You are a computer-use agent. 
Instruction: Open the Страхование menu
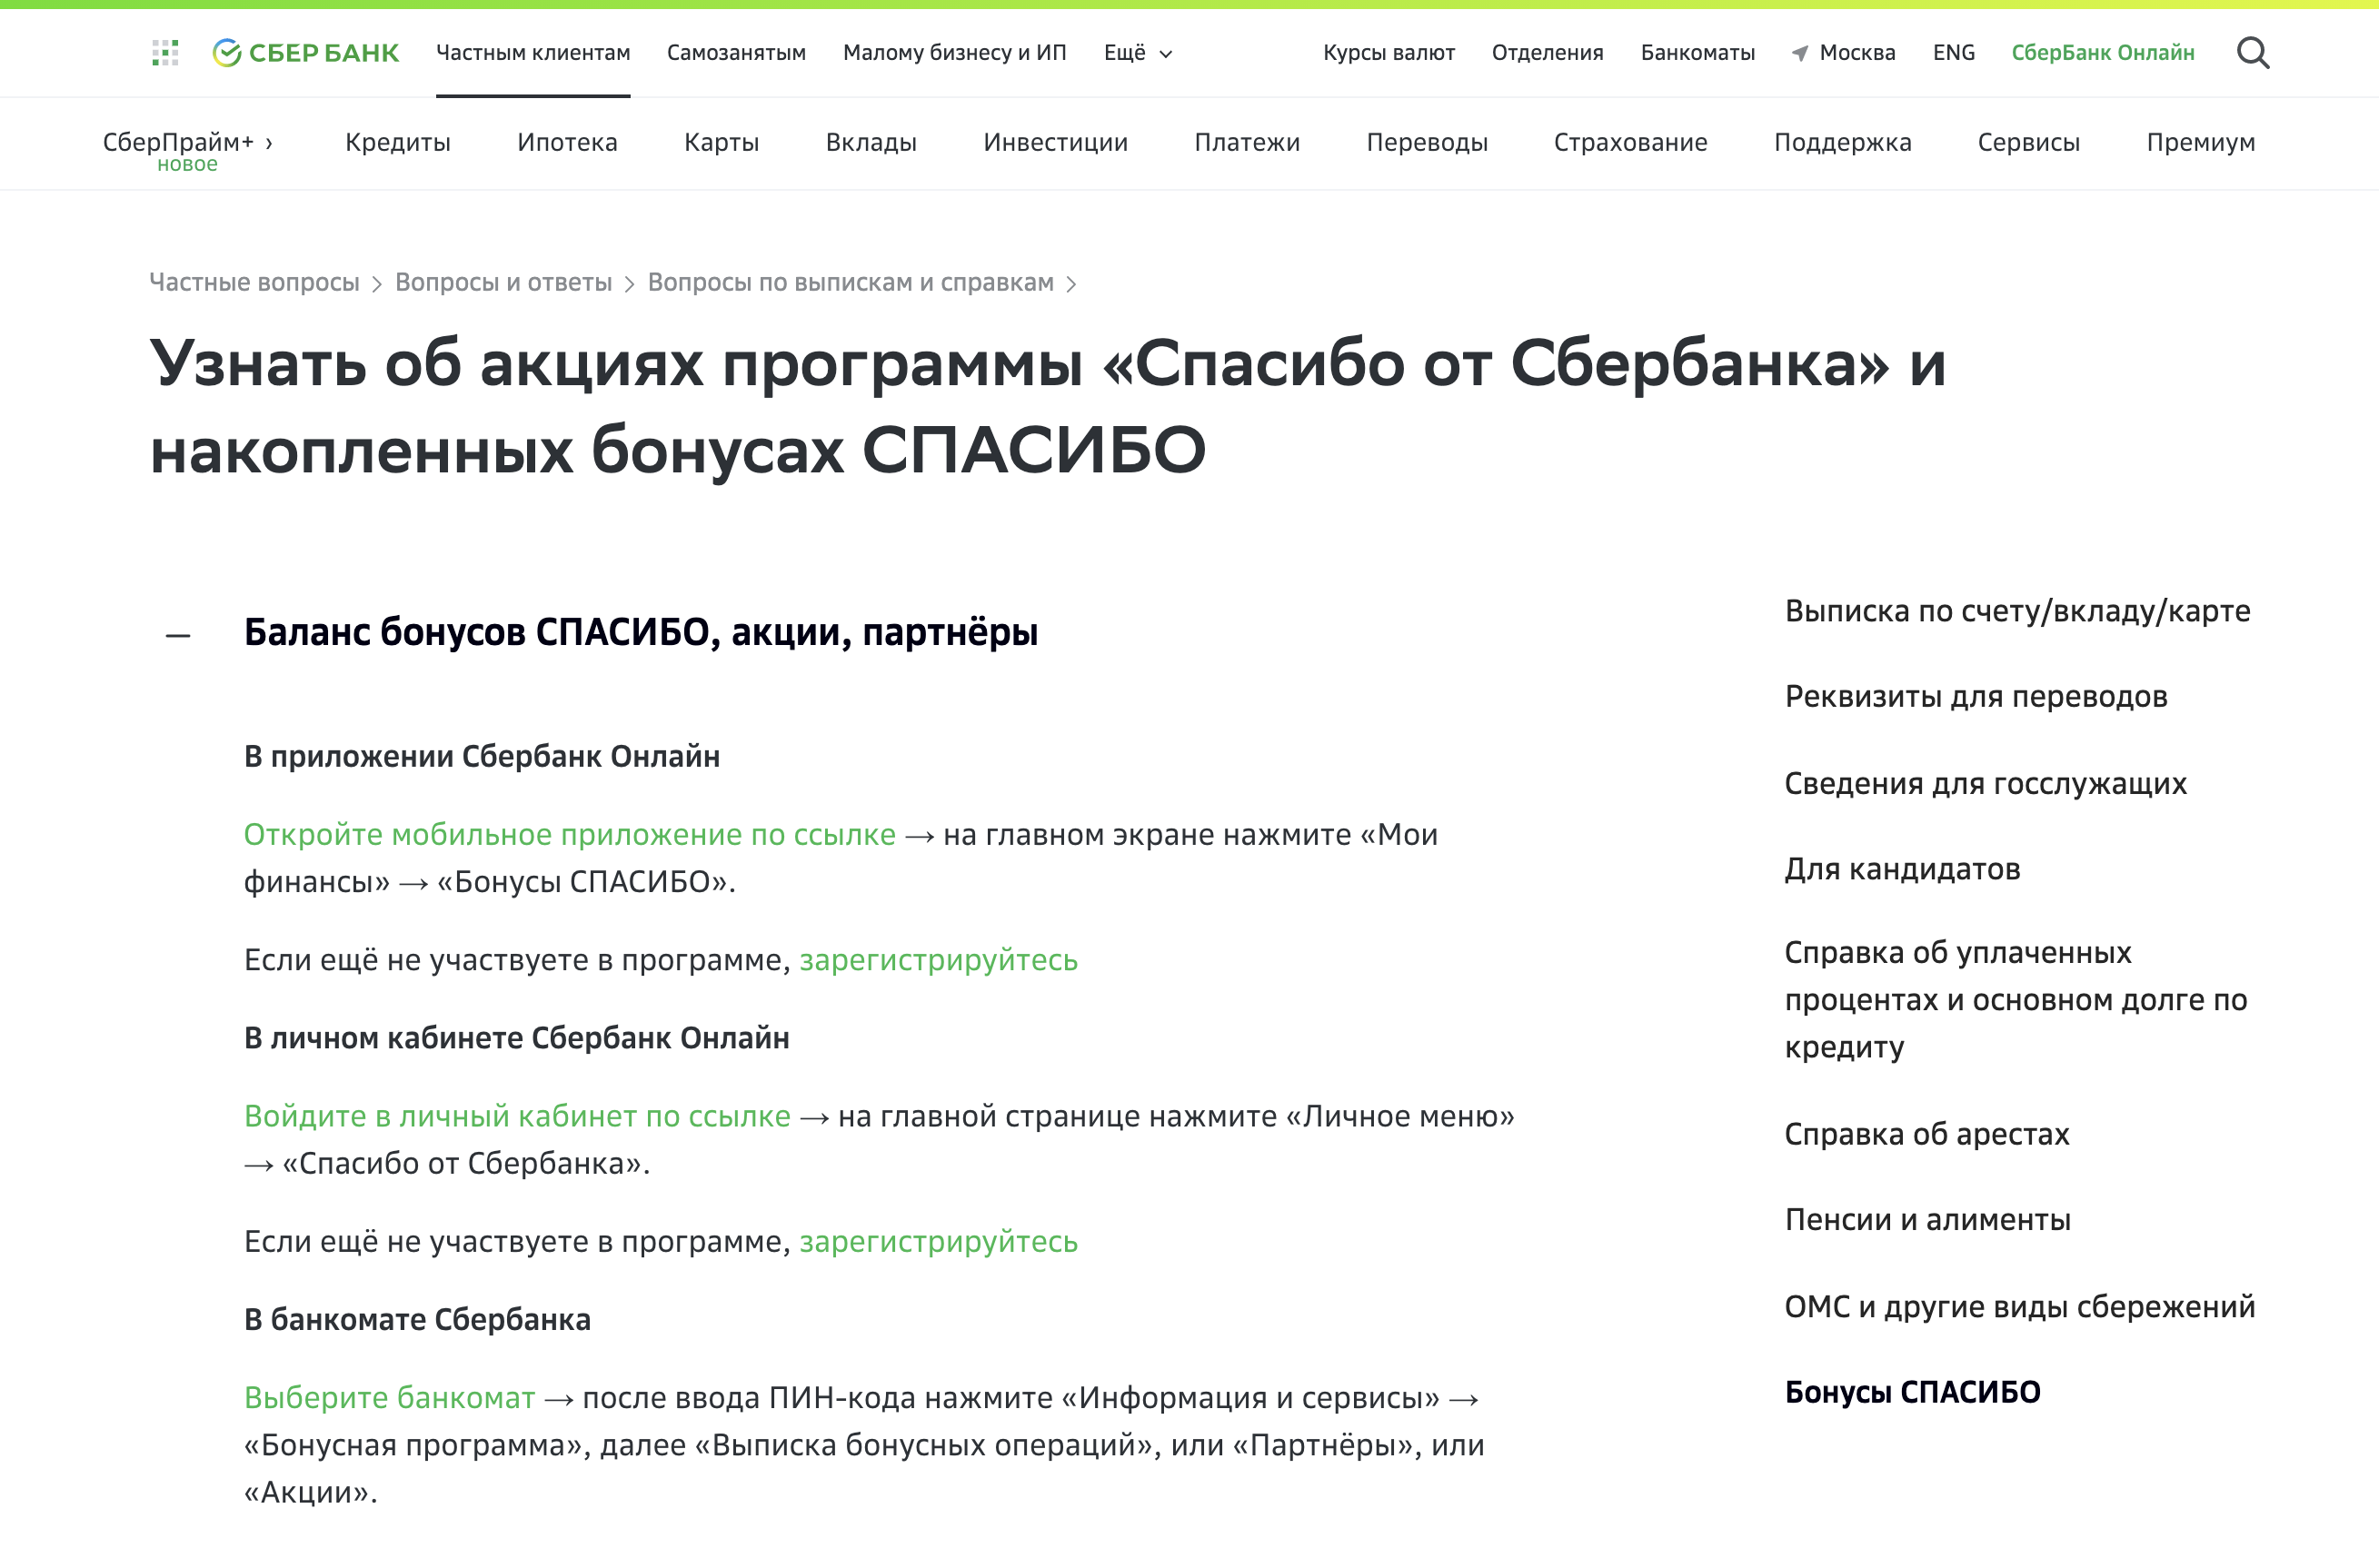[1630, 142]
